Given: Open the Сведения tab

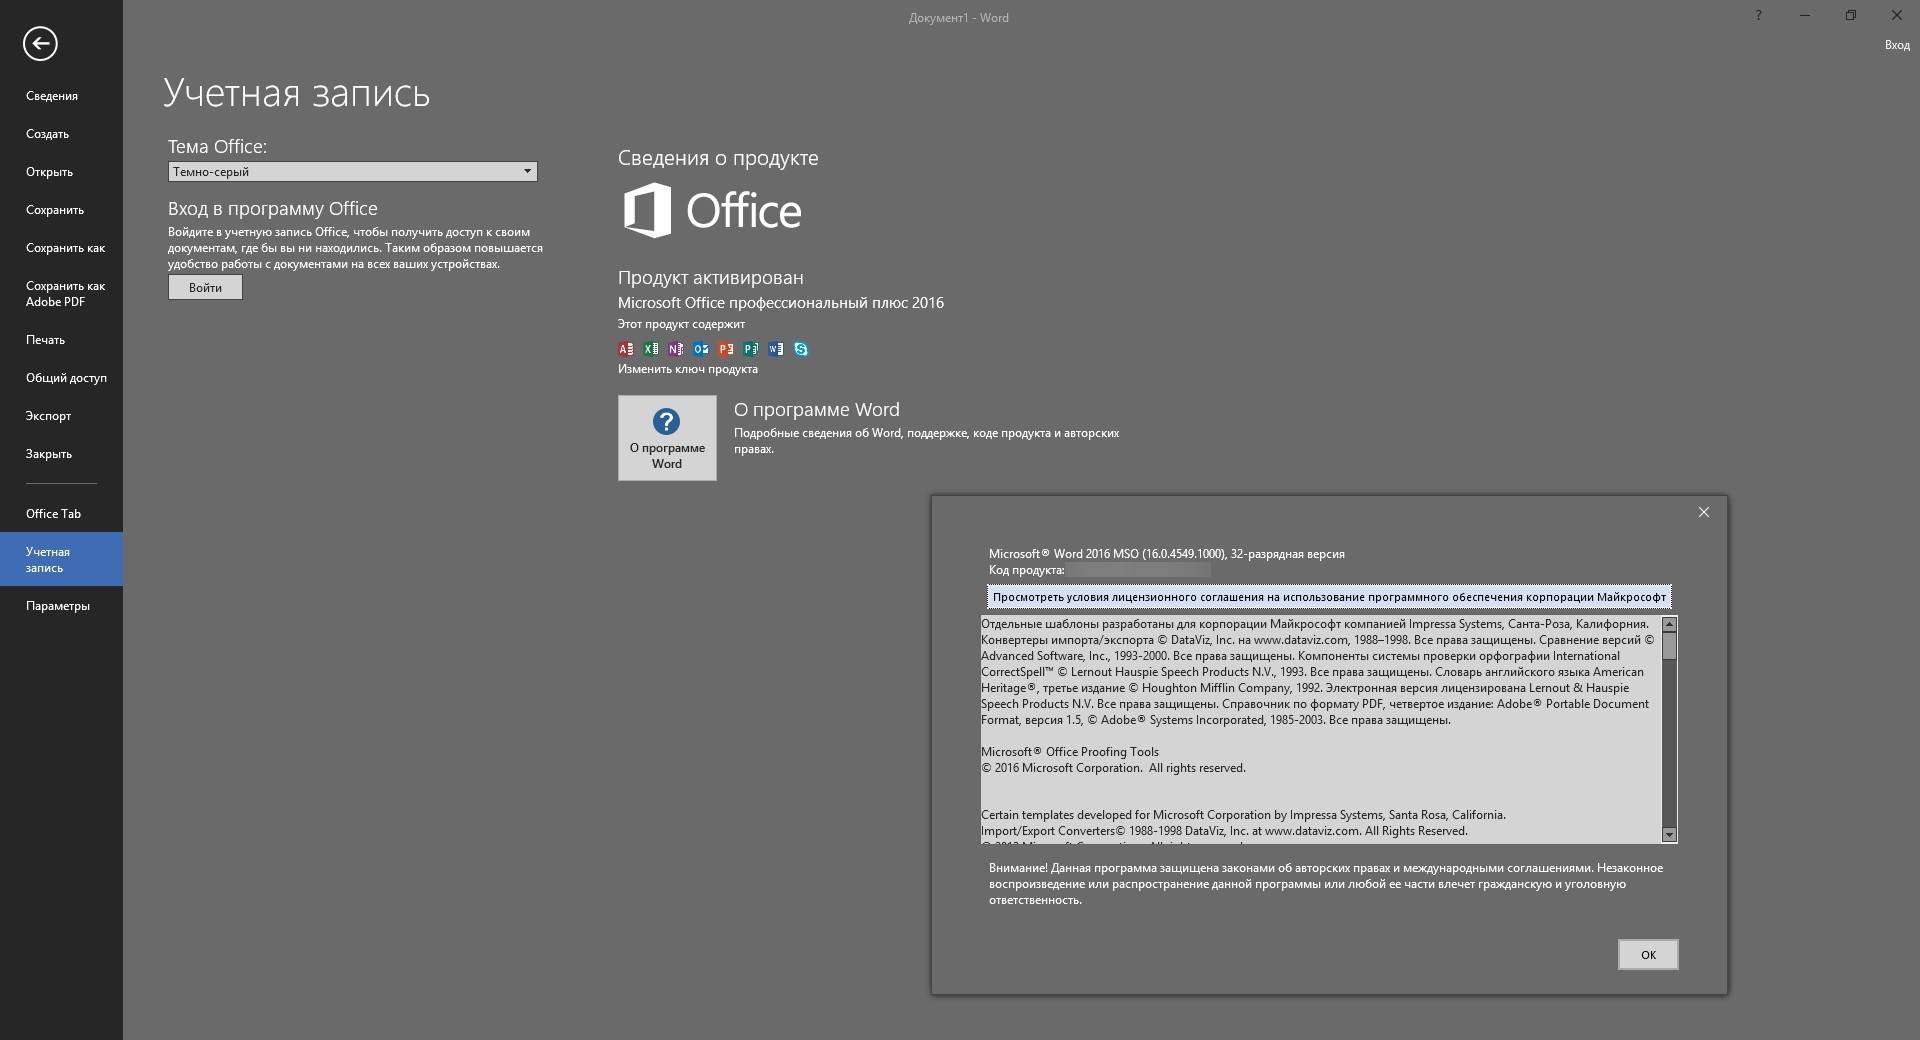Looking at the screenshot, I should (61, 96).
